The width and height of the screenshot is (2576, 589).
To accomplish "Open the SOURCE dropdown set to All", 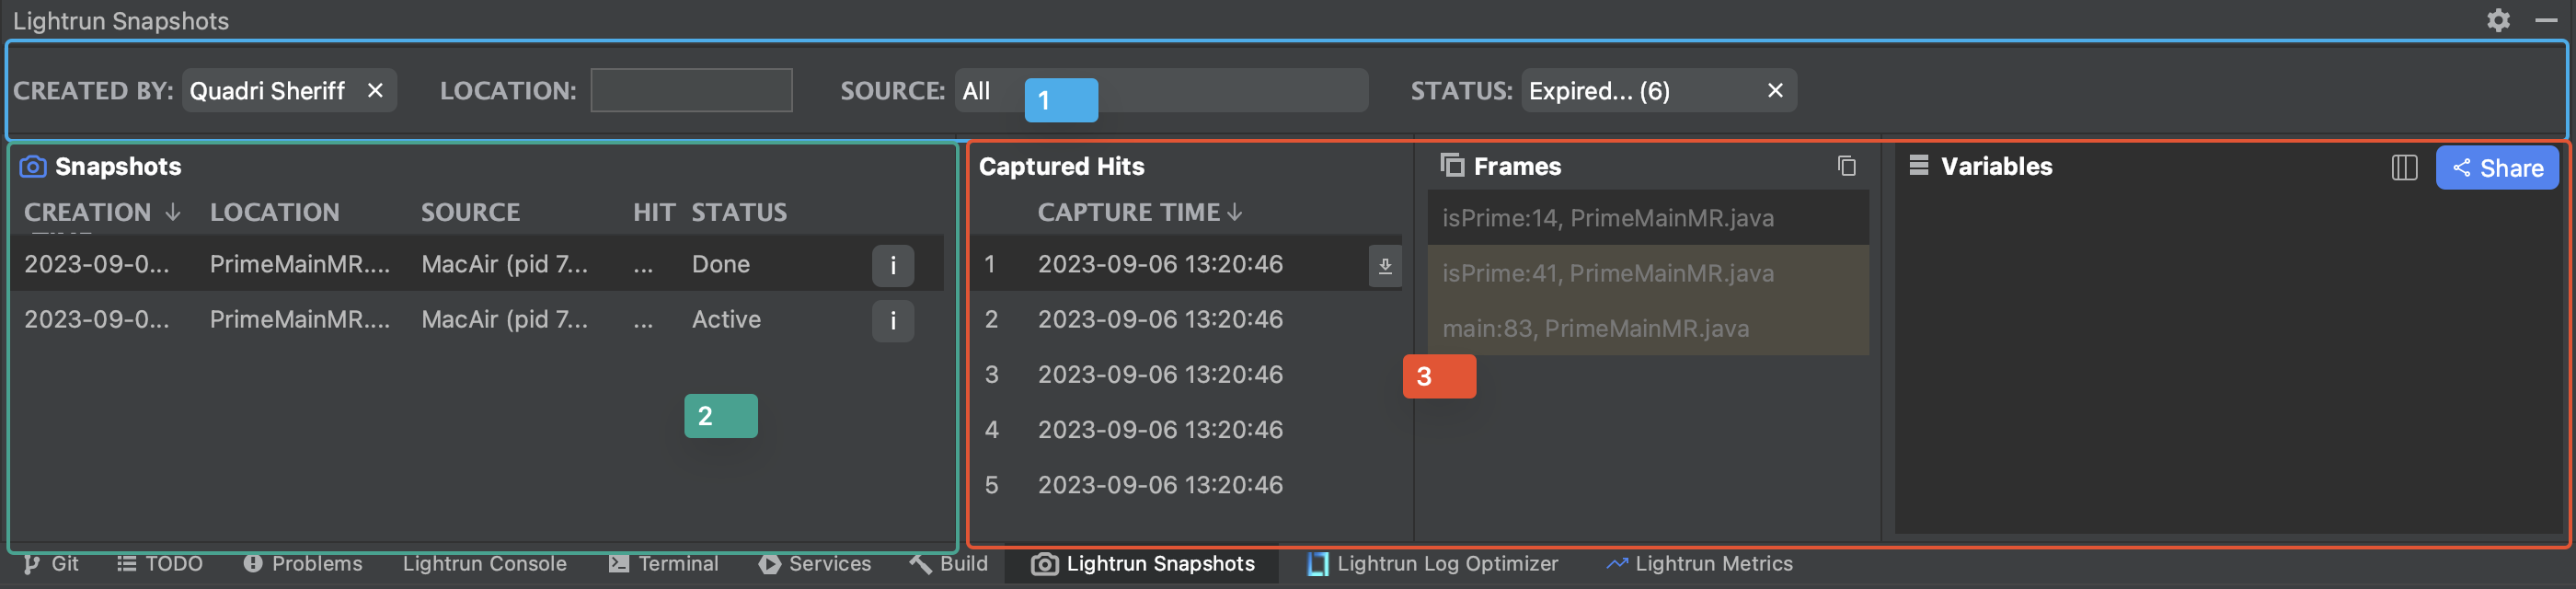I will click(1160, 91).
